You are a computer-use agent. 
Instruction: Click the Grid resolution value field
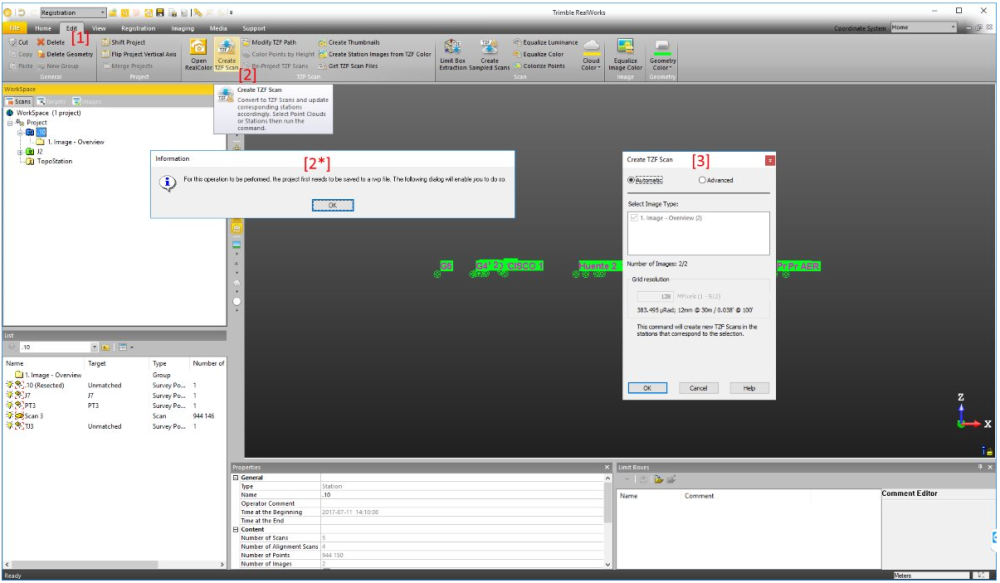[655, 296]
